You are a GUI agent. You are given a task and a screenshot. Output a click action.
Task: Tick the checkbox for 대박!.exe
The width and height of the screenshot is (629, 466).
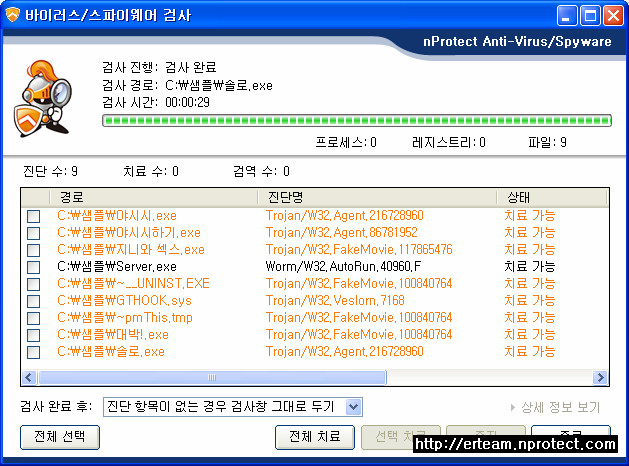pyautogui.click(x=34, y=335)
